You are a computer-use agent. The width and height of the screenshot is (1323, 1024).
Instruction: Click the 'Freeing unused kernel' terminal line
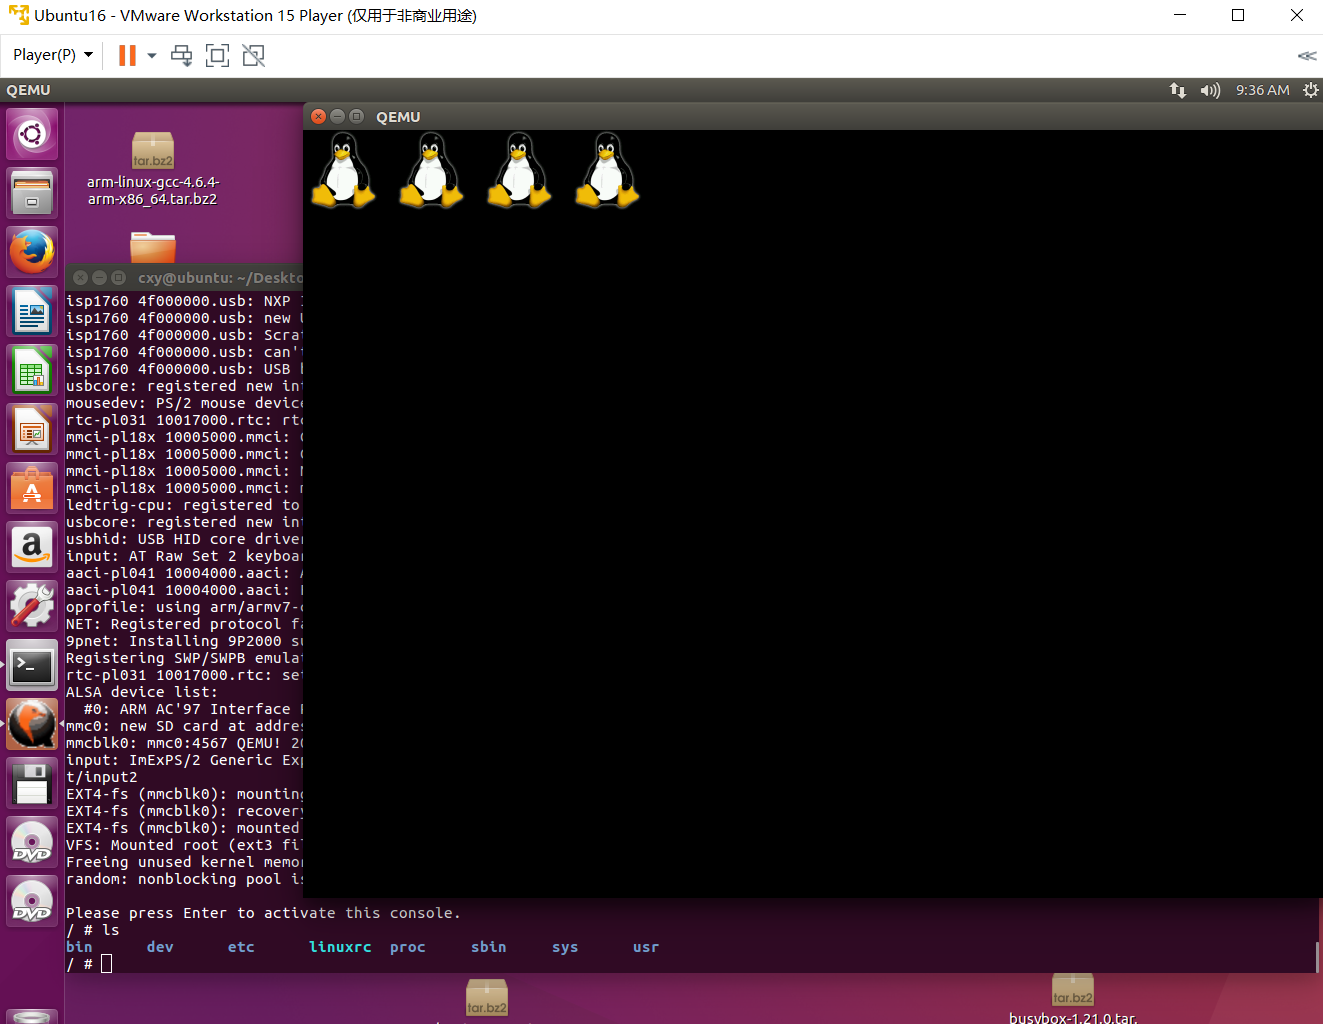[184, 862]
